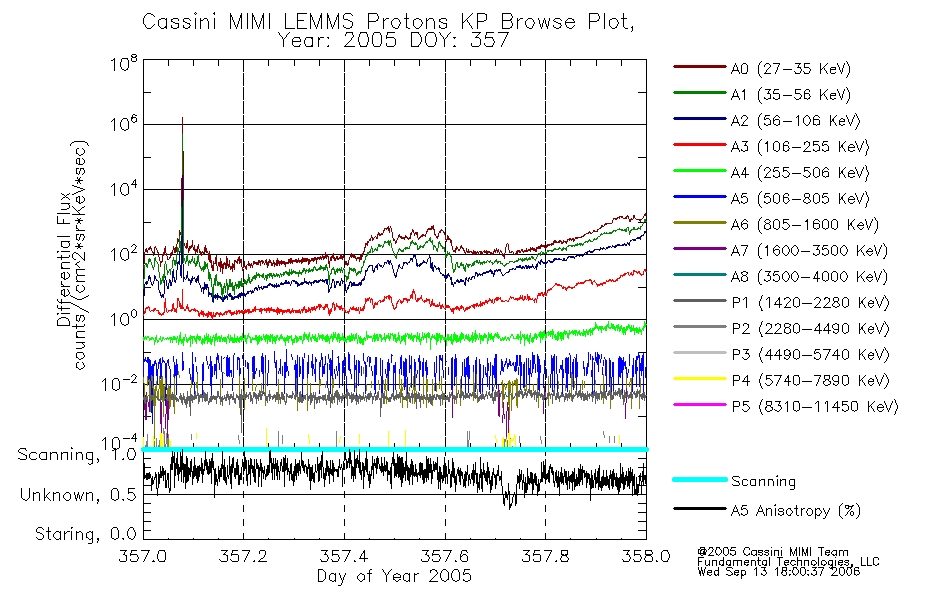
Task: Click the x-axis tick label 357.2
Action: [244, 556]
